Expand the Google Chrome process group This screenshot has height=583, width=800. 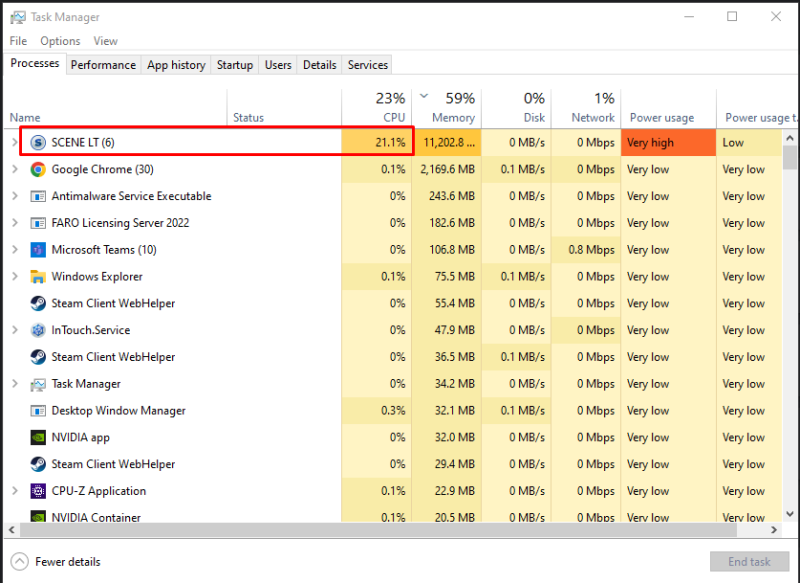(14, 170)
